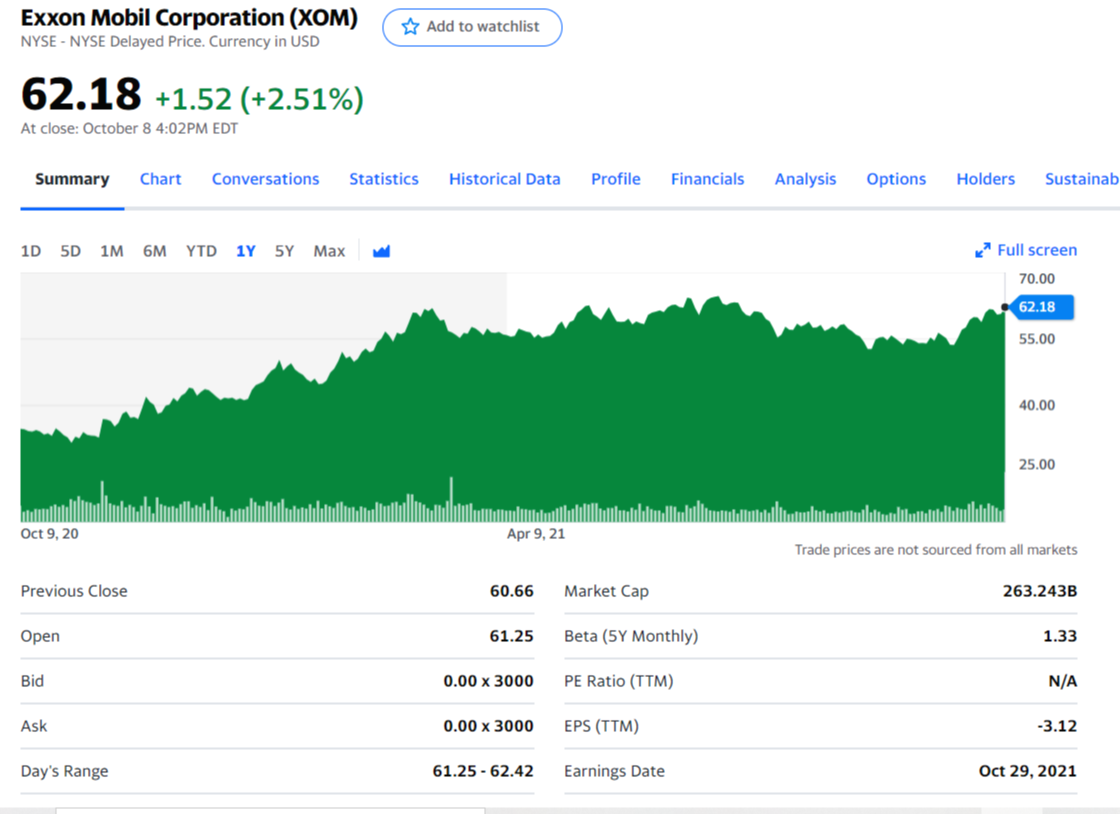Select the Max chart range
The image size is (1120, 814).
[x=329, y=251]
